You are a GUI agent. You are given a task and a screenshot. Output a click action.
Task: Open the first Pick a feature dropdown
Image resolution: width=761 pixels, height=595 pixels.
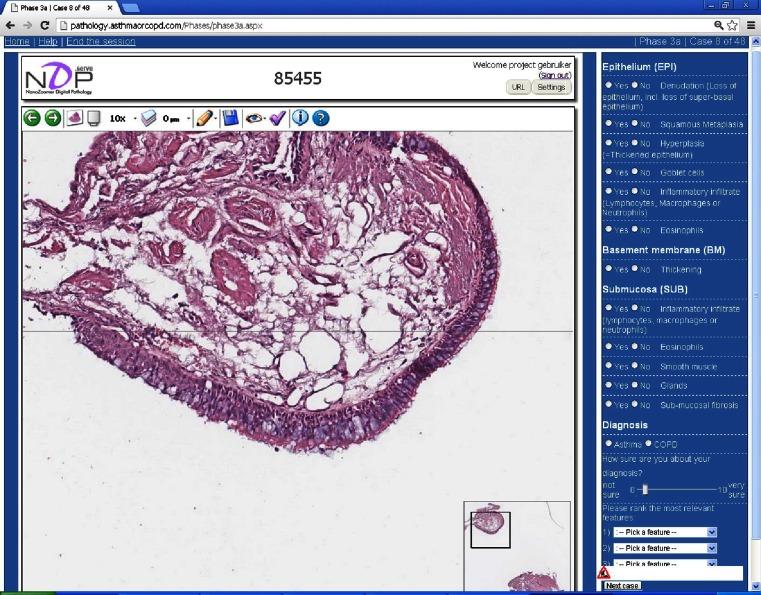[x=664, y=532]
